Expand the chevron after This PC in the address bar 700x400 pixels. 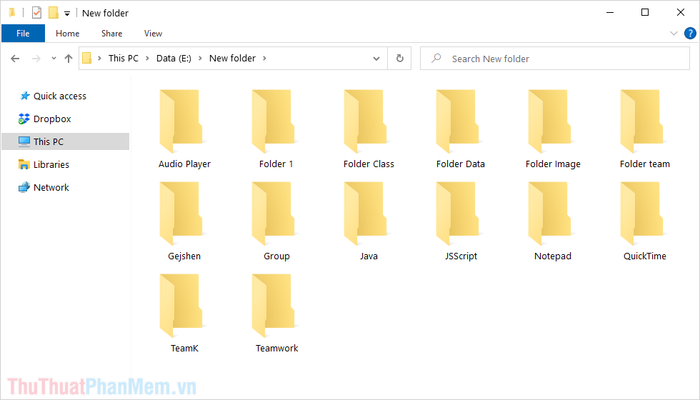[x=147, y=58]
